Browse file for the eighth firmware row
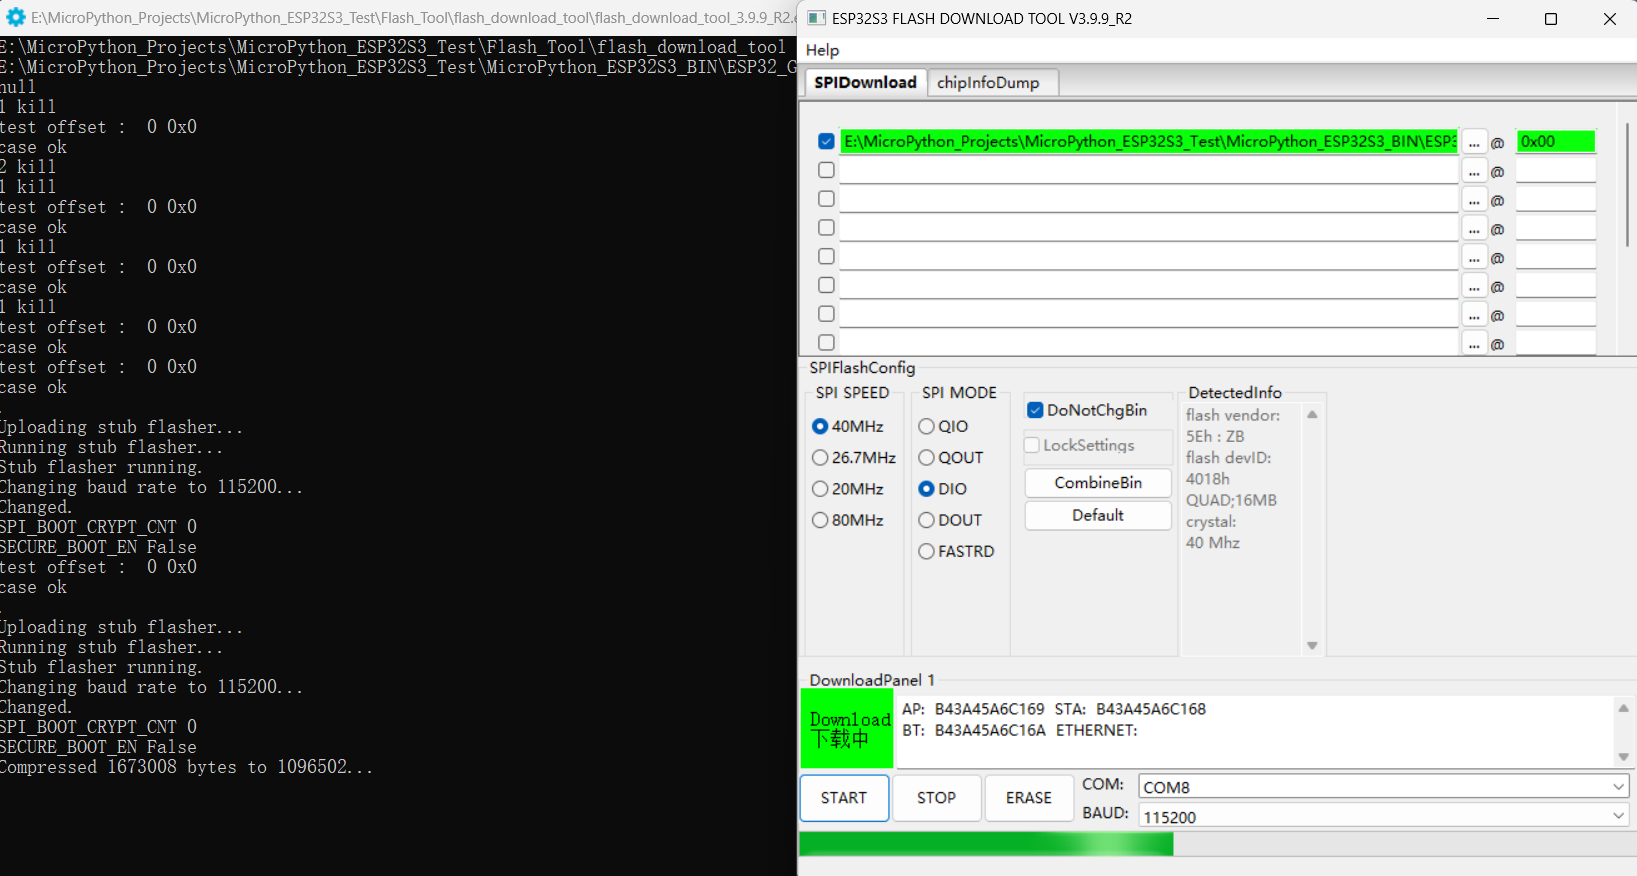This screenshot has width=1637, height=876. click(1474, 343)
